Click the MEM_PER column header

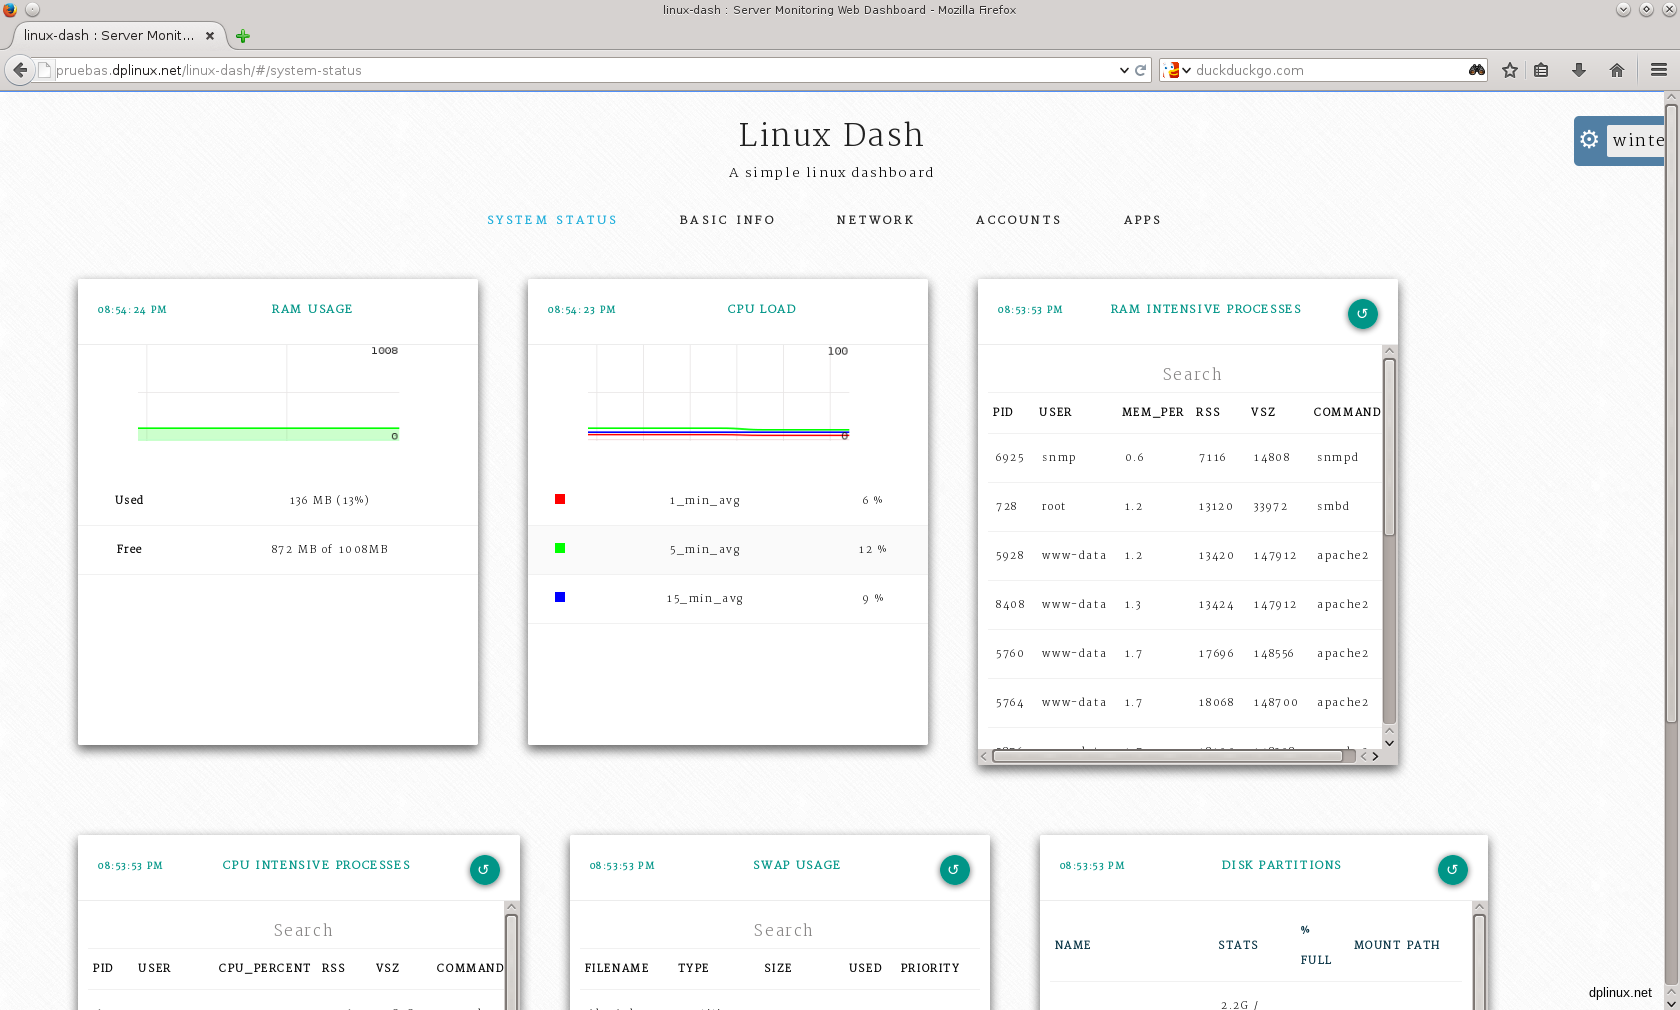coord(1152,412)
